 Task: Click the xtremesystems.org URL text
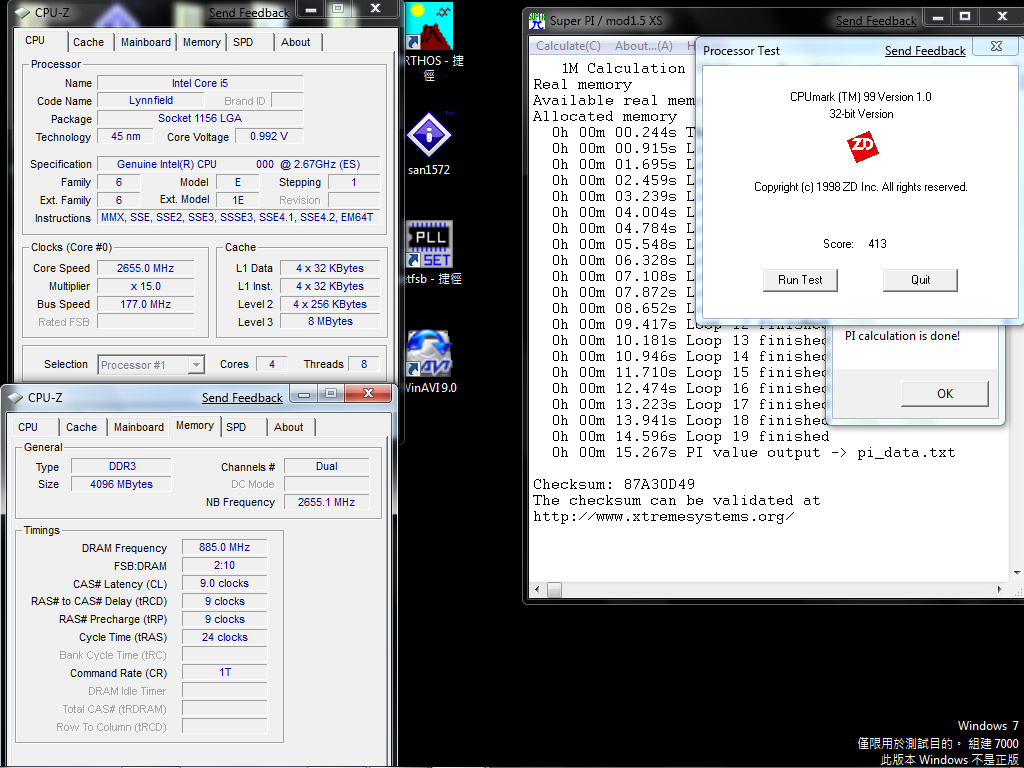point(664,517)
